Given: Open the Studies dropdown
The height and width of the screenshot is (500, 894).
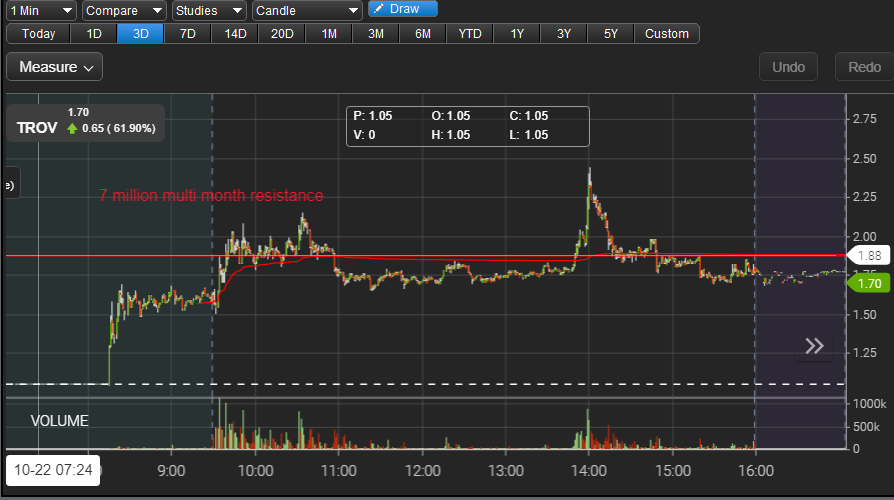Looking at the screenshot, I should 209,10.
